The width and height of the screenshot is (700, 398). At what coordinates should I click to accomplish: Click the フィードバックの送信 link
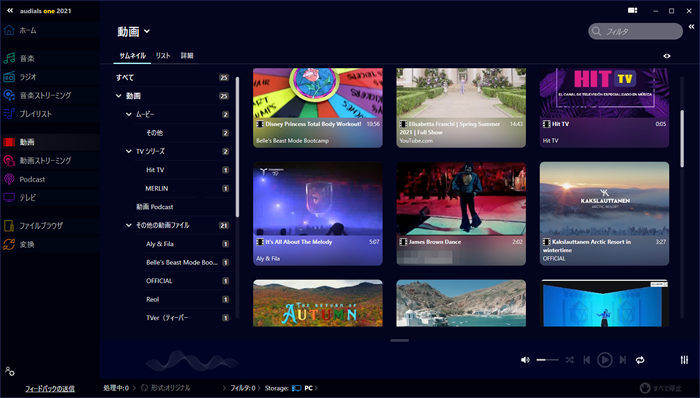tap(50, 389)
